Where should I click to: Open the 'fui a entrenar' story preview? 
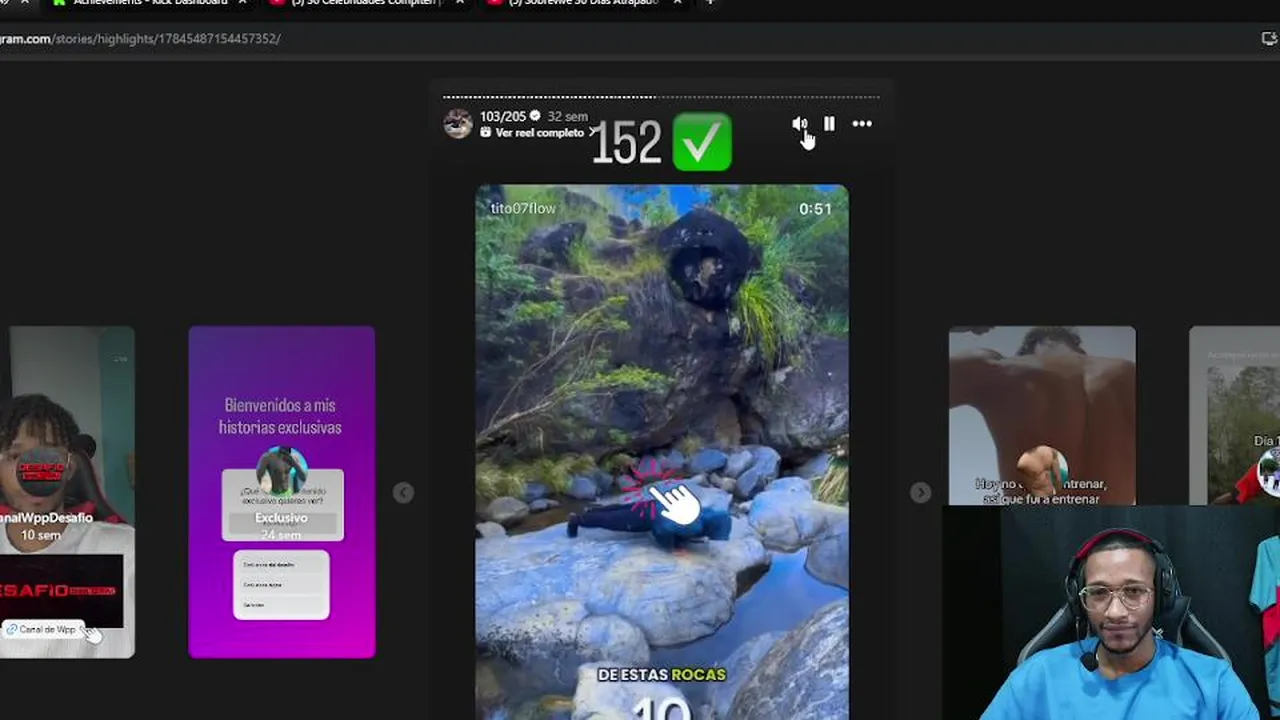(x=1042, y=415)
